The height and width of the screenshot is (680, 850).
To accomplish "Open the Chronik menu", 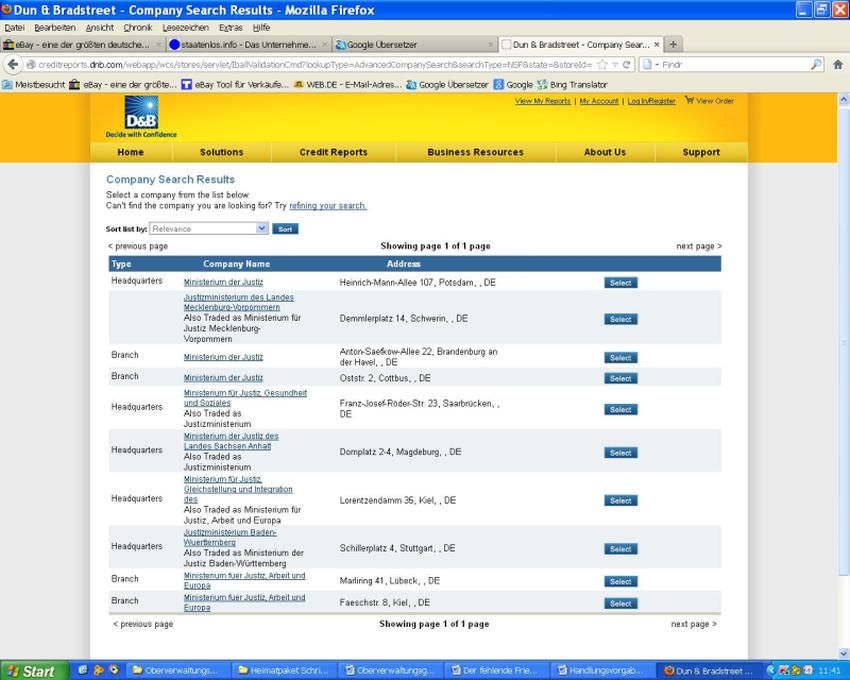I will click(x=138, y=28).
